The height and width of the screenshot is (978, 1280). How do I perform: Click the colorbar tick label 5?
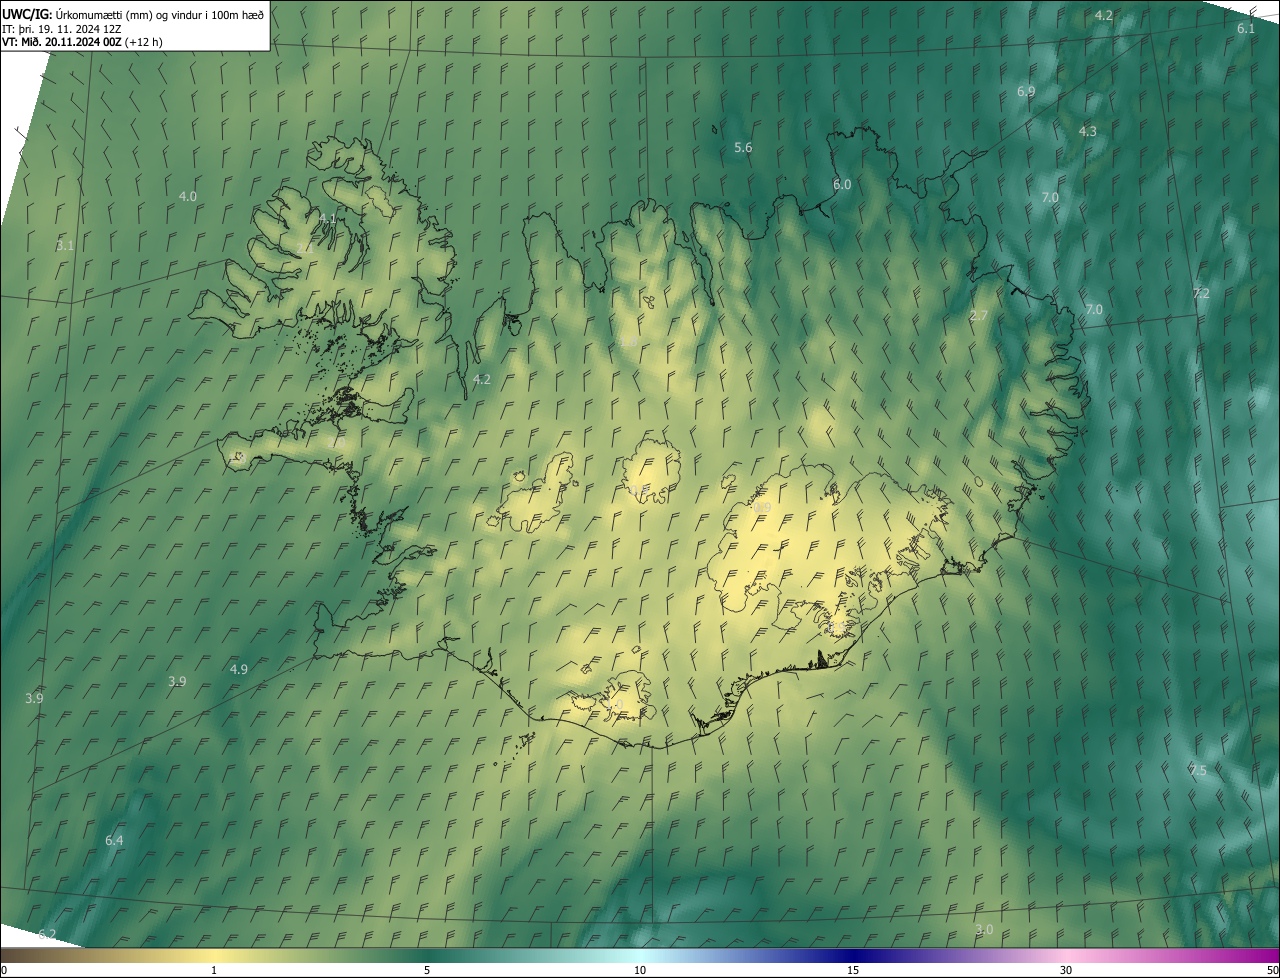[427, 970]
